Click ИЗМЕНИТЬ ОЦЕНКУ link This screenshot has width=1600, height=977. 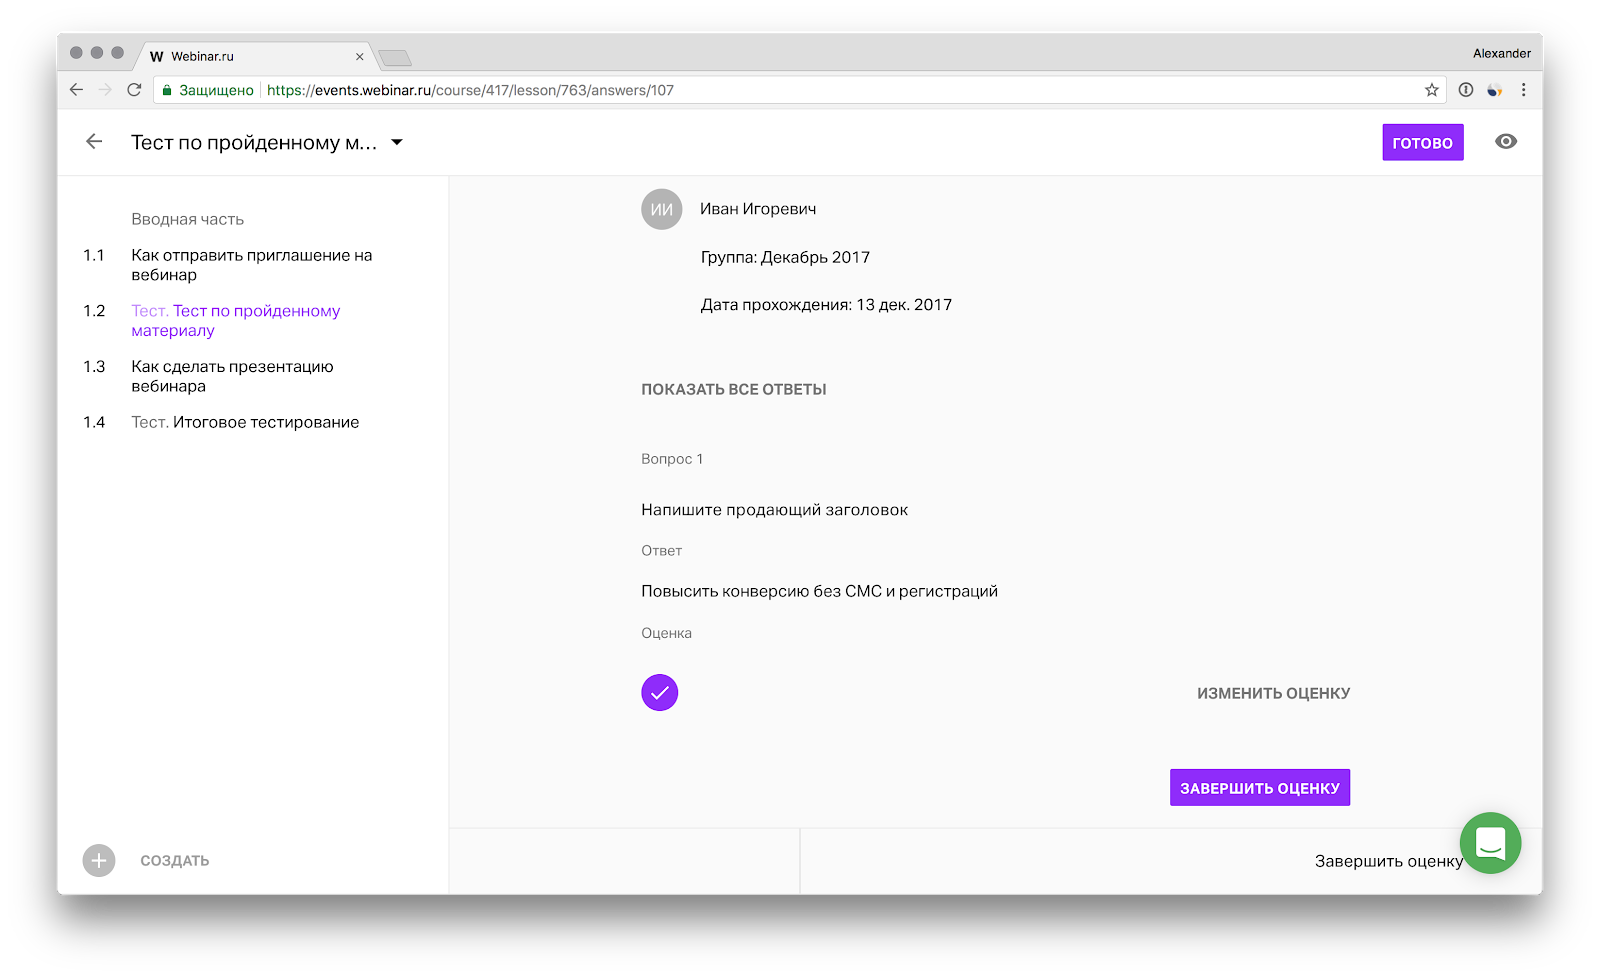[x=1273, y=693]
